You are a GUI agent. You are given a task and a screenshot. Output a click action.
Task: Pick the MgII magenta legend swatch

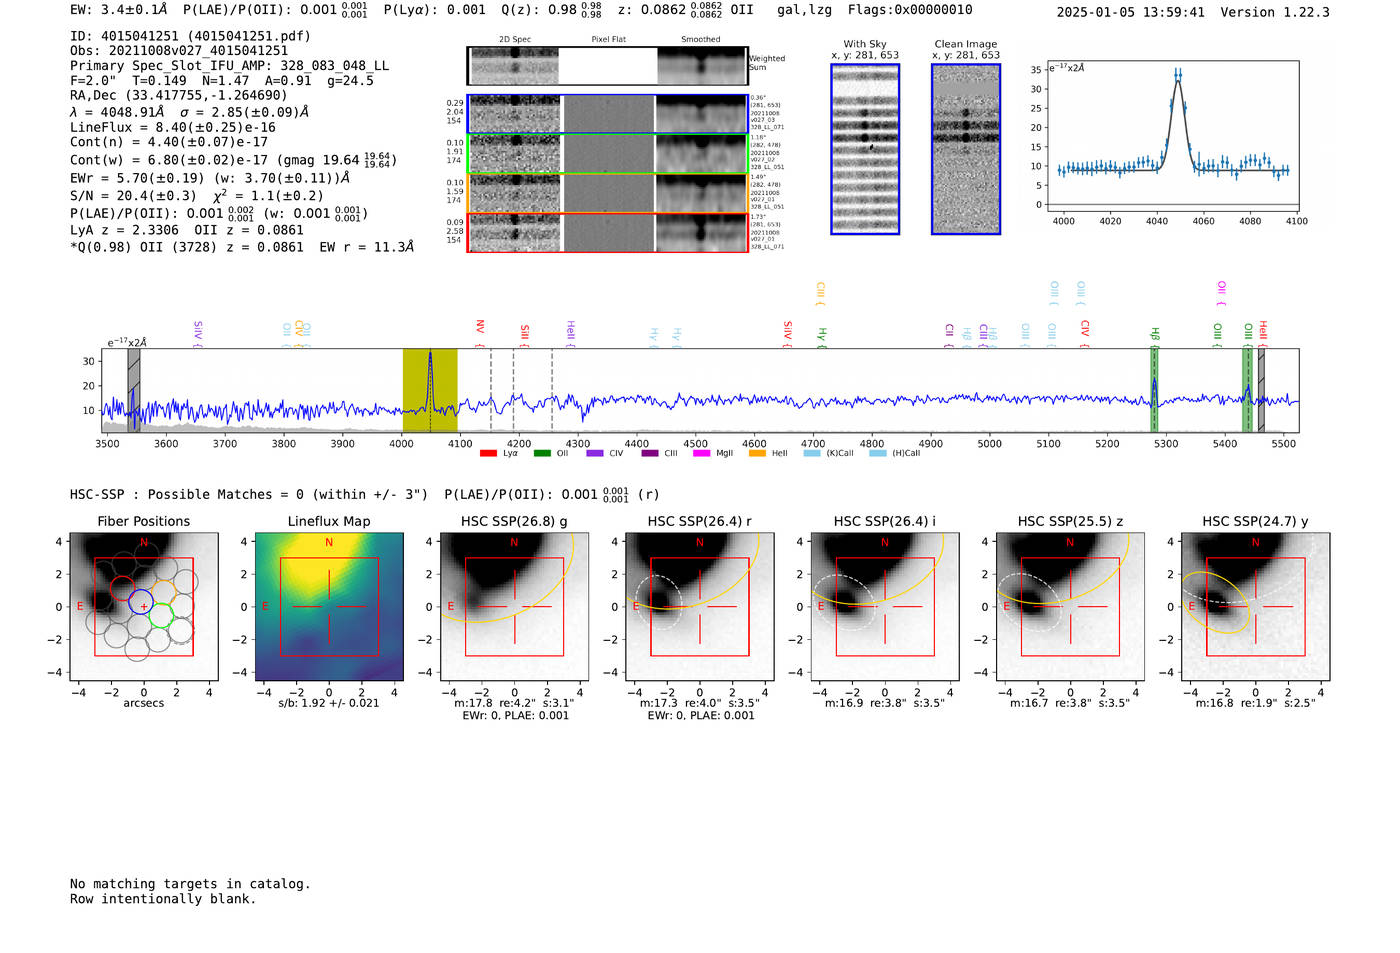[702, 453]
